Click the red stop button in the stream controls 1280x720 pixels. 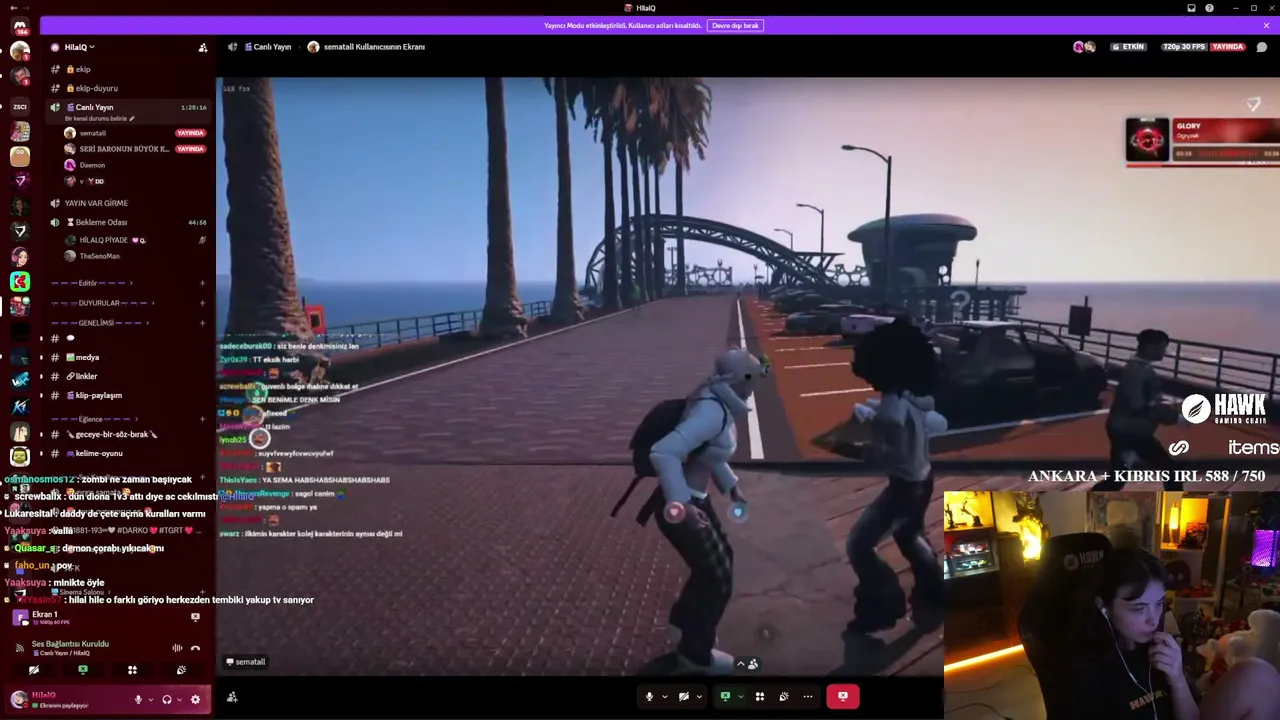843,696
